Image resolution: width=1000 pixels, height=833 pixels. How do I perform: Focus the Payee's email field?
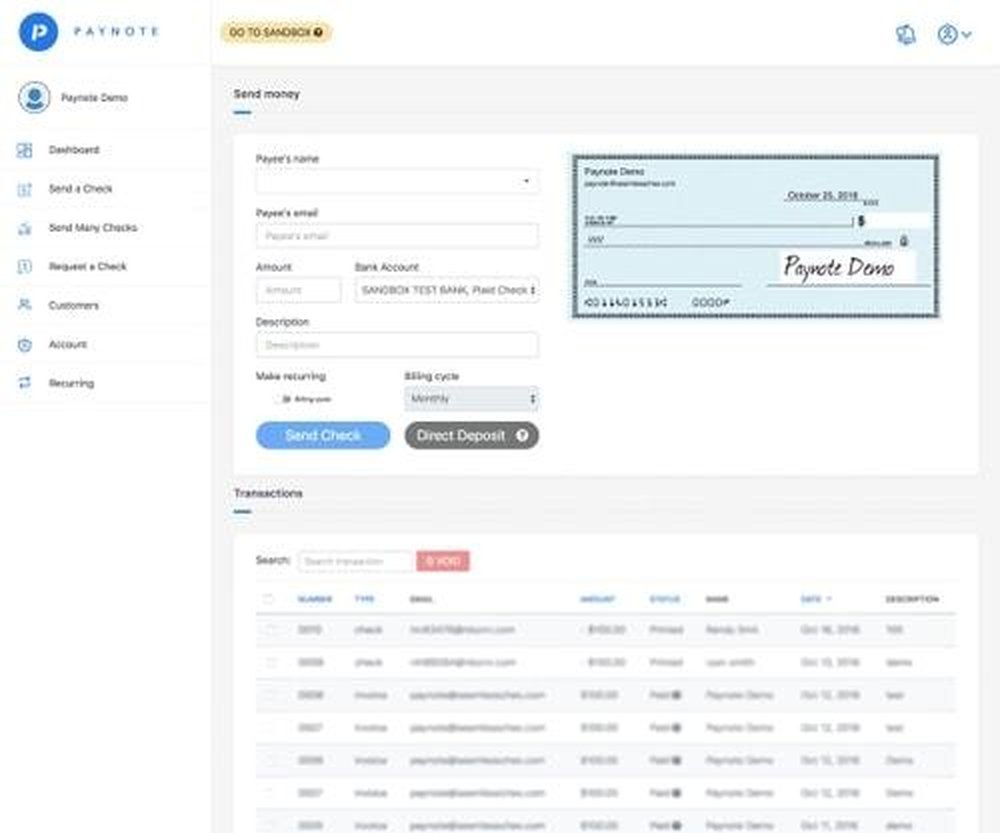(x=397, y=236)
